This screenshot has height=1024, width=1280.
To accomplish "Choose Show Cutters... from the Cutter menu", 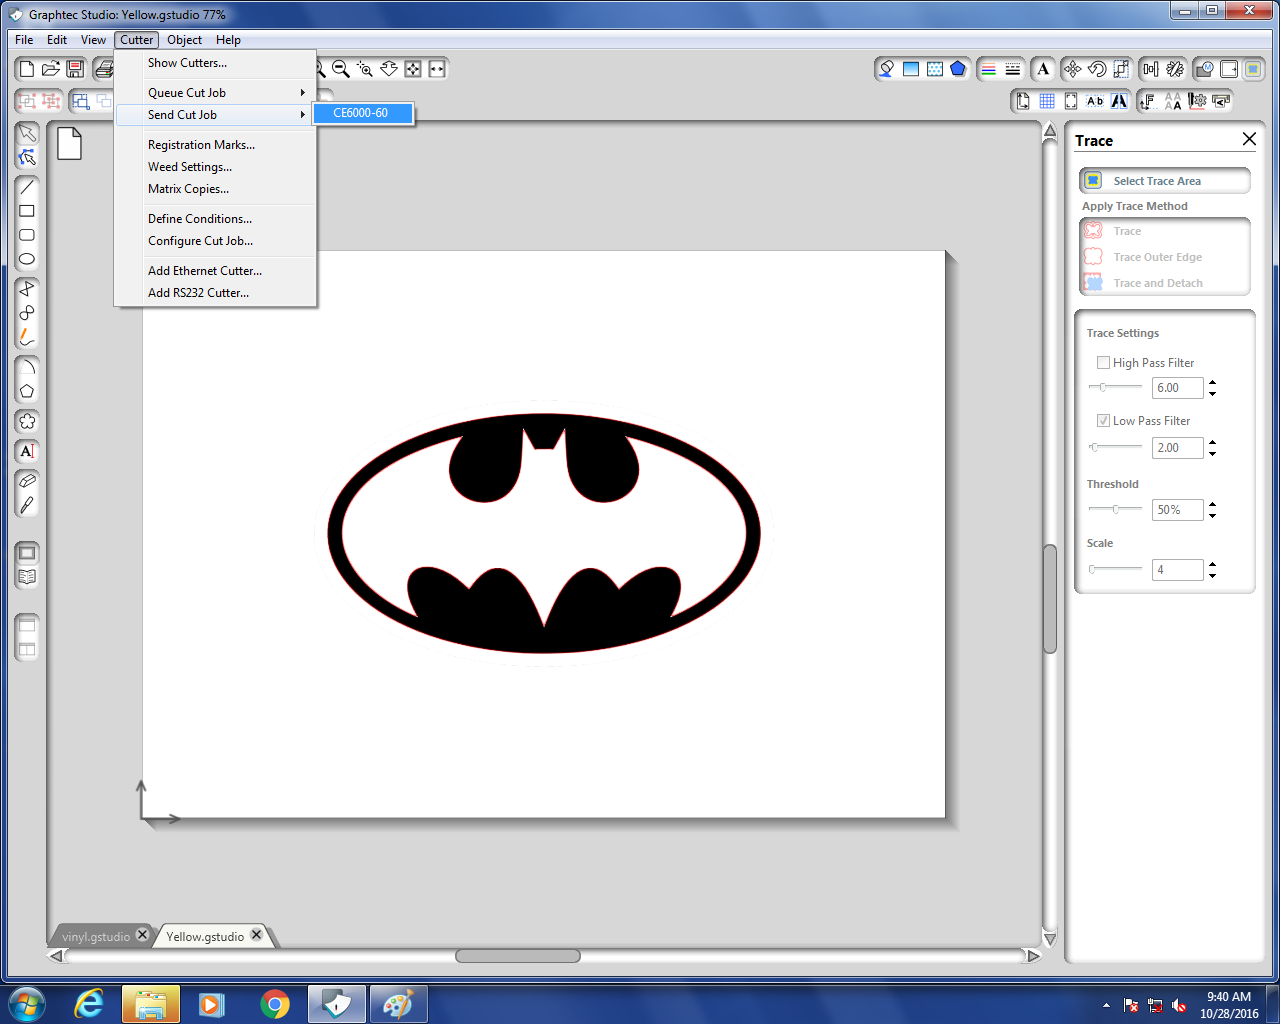I will pyautogui.click(x=215, y=63).
